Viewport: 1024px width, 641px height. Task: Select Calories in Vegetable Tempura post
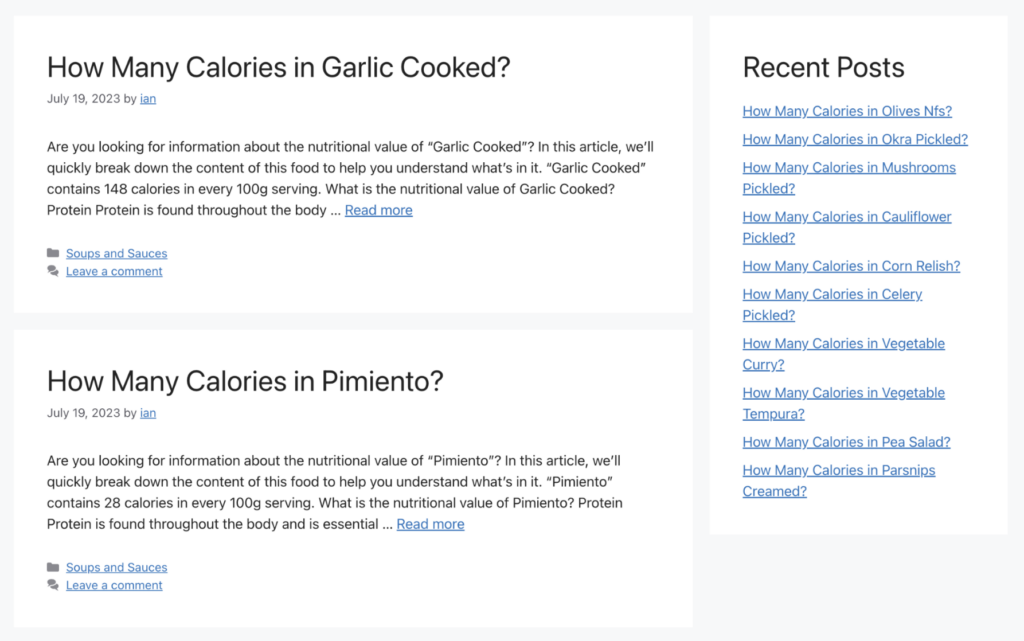click(844, 403)
